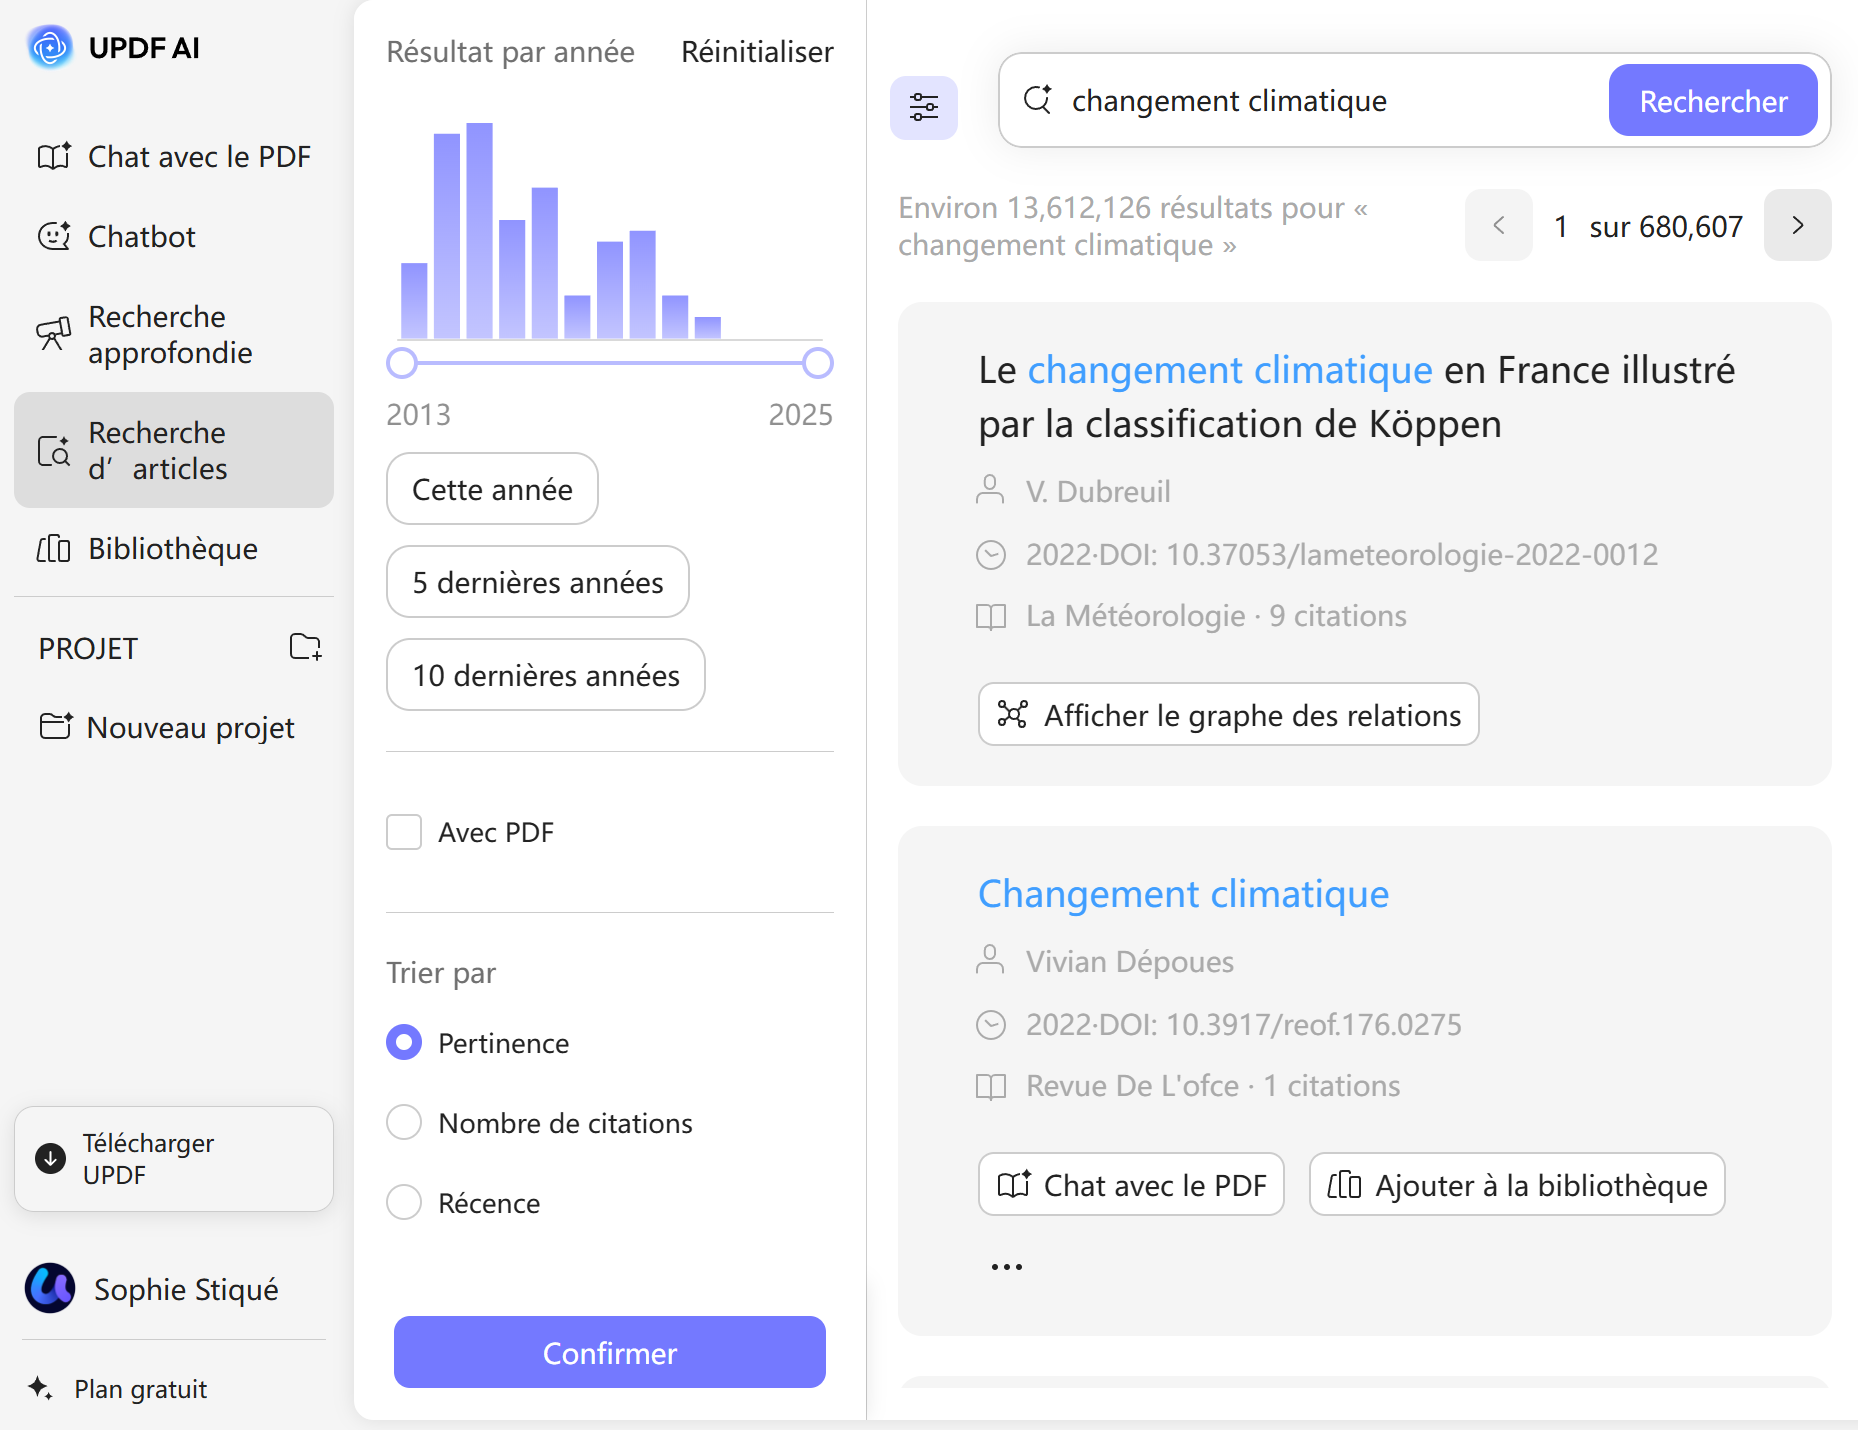This screenshot has width=1858, height=1430.
Task: Select the Récence sort option
Action: tap(404, 1202)
